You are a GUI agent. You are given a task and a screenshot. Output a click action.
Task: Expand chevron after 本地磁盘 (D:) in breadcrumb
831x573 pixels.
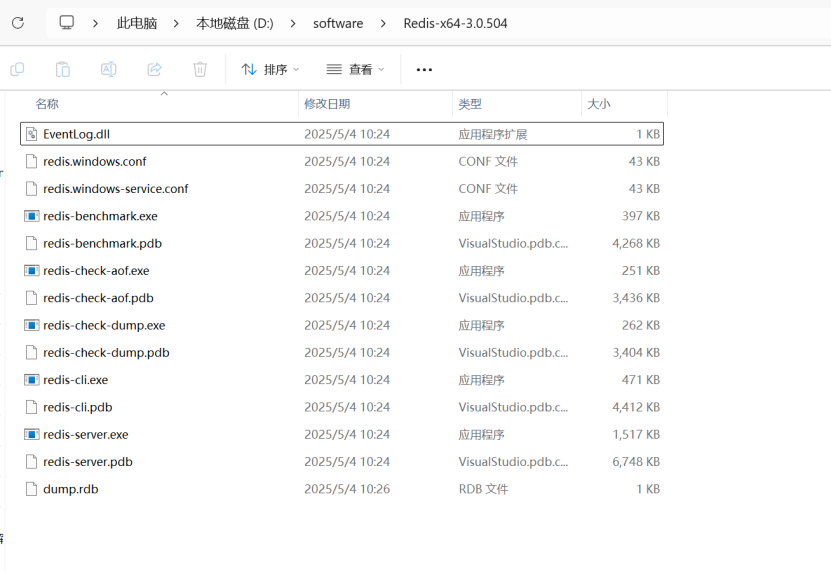tap(293, 23)
